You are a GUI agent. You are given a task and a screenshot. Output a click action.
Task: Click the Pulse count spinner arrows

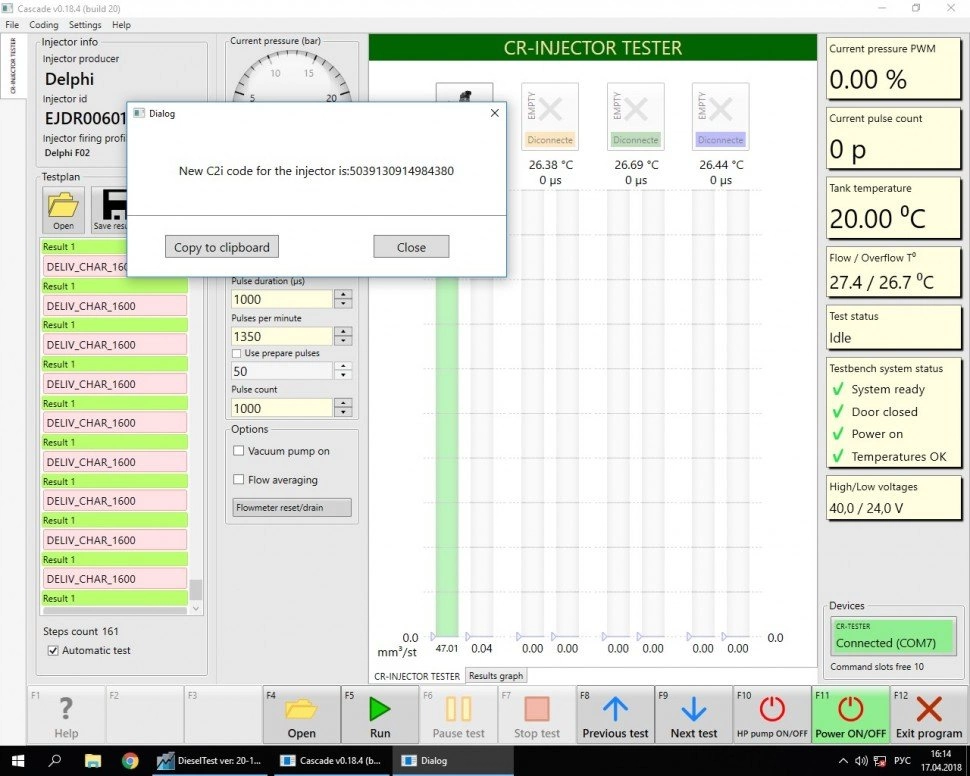[343, 408]
